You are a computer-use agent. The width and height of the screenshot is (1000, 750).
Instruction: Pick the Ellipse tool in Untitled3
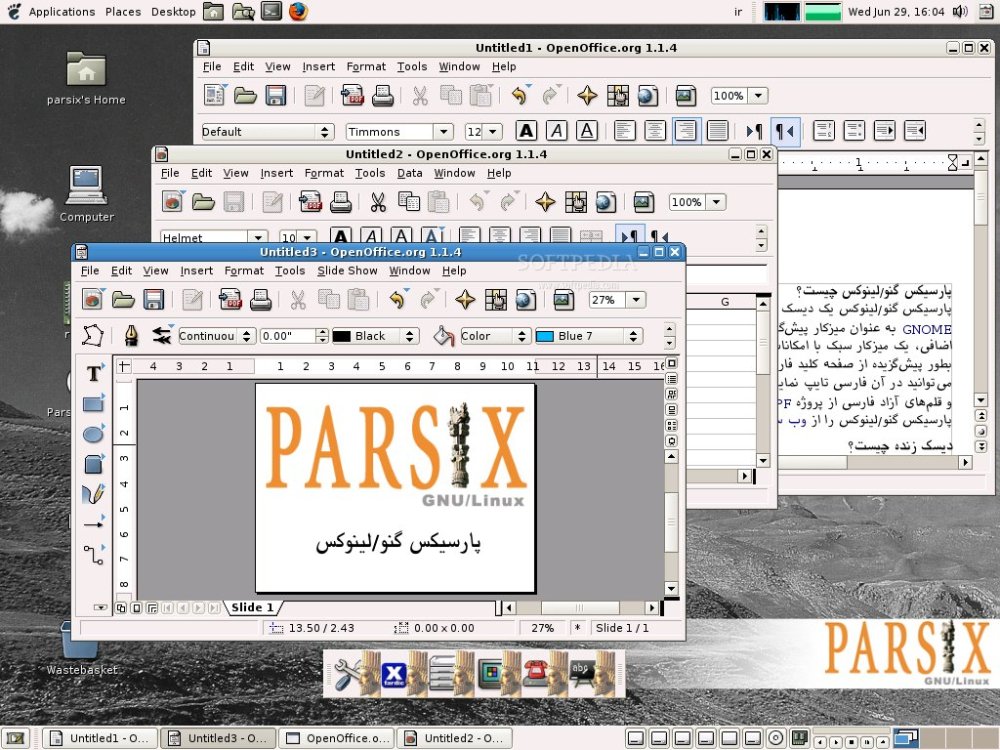(x=94, y=434)
